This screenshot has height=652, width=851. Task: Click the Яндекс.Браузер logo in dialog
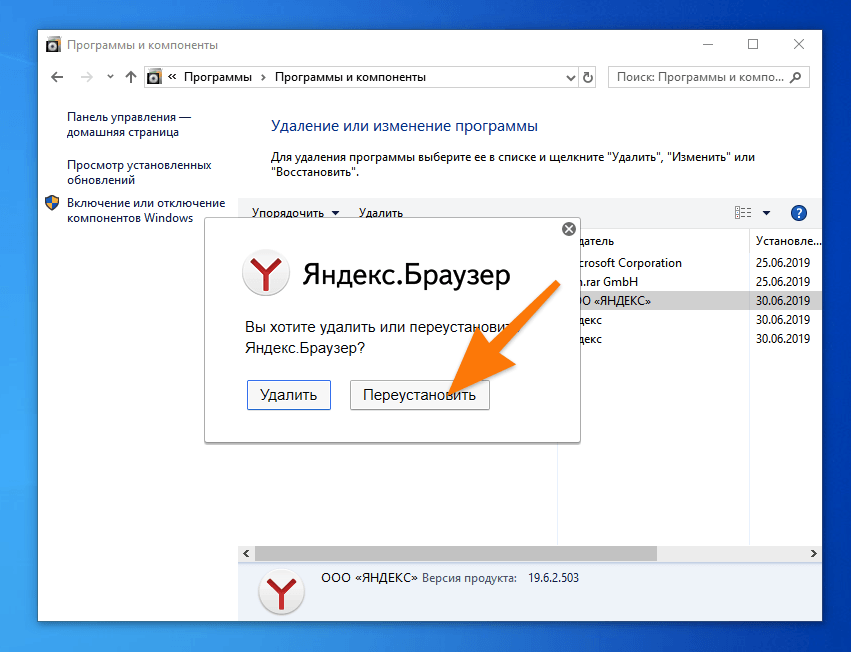(265, 273)
